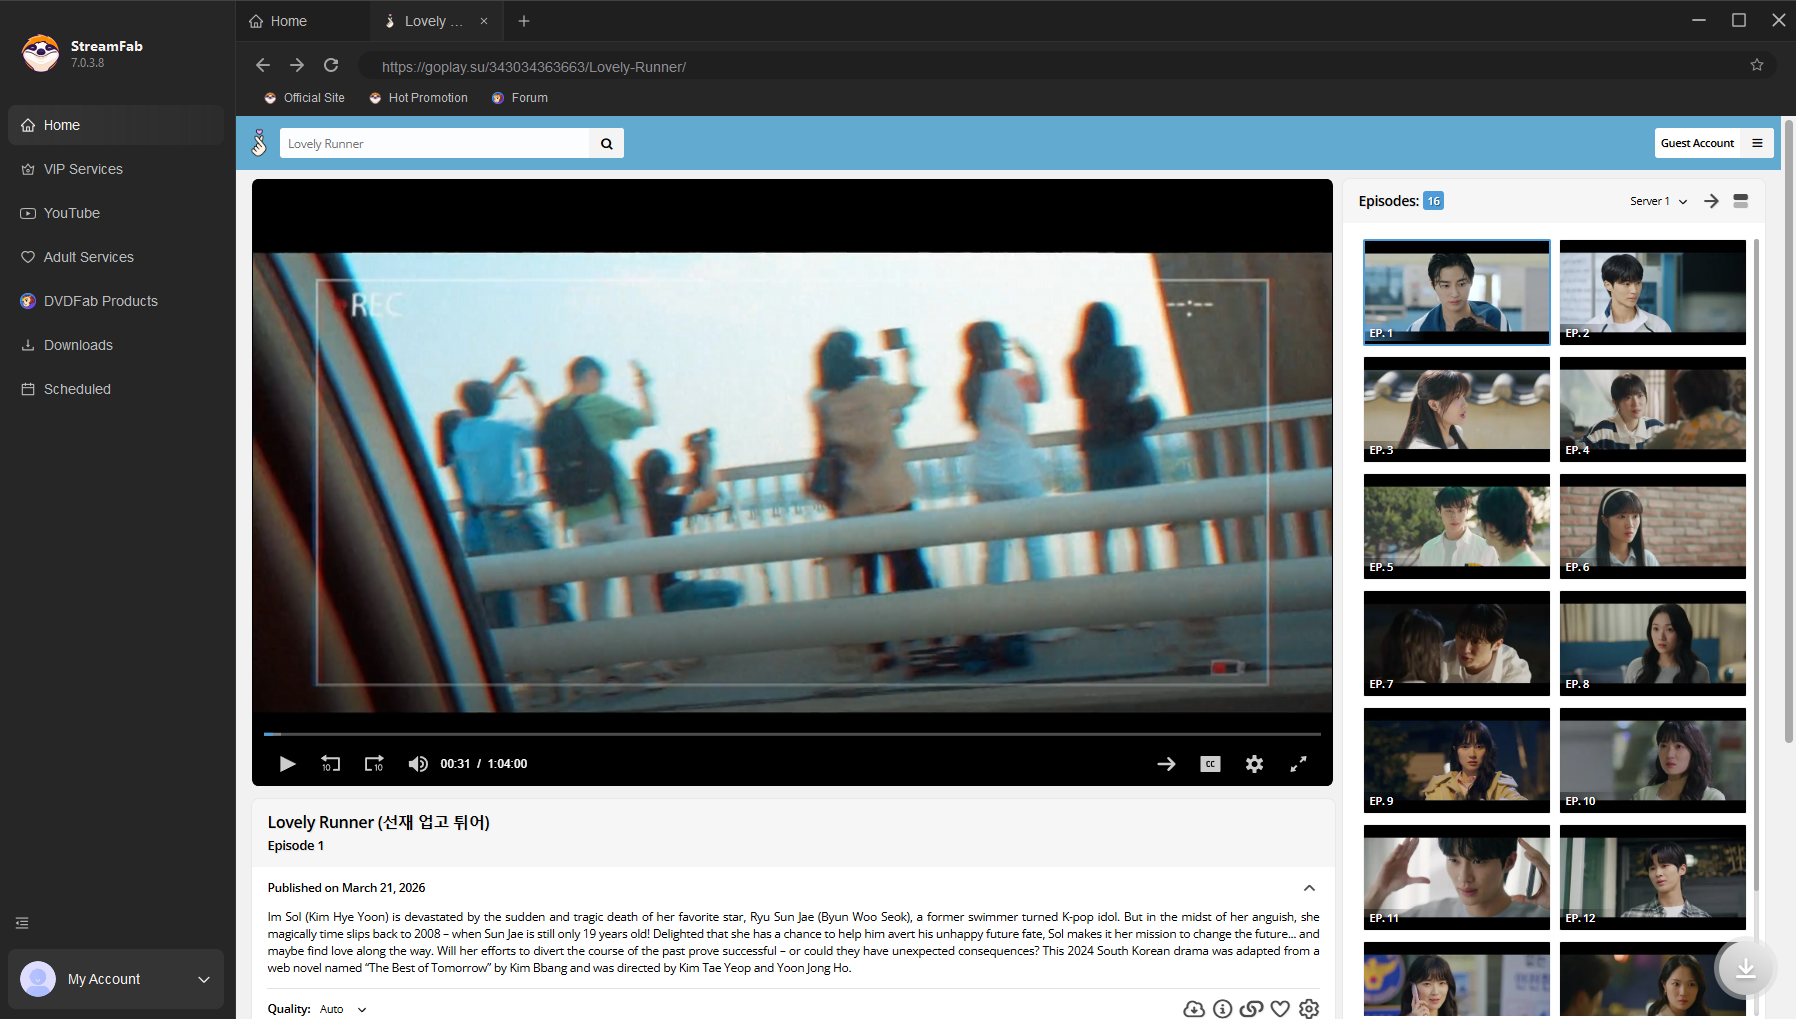The height and width of the screenshot is (1019, 1796).
Task: Open the settings gear below the description
Action: (x=1309, y=1009)
